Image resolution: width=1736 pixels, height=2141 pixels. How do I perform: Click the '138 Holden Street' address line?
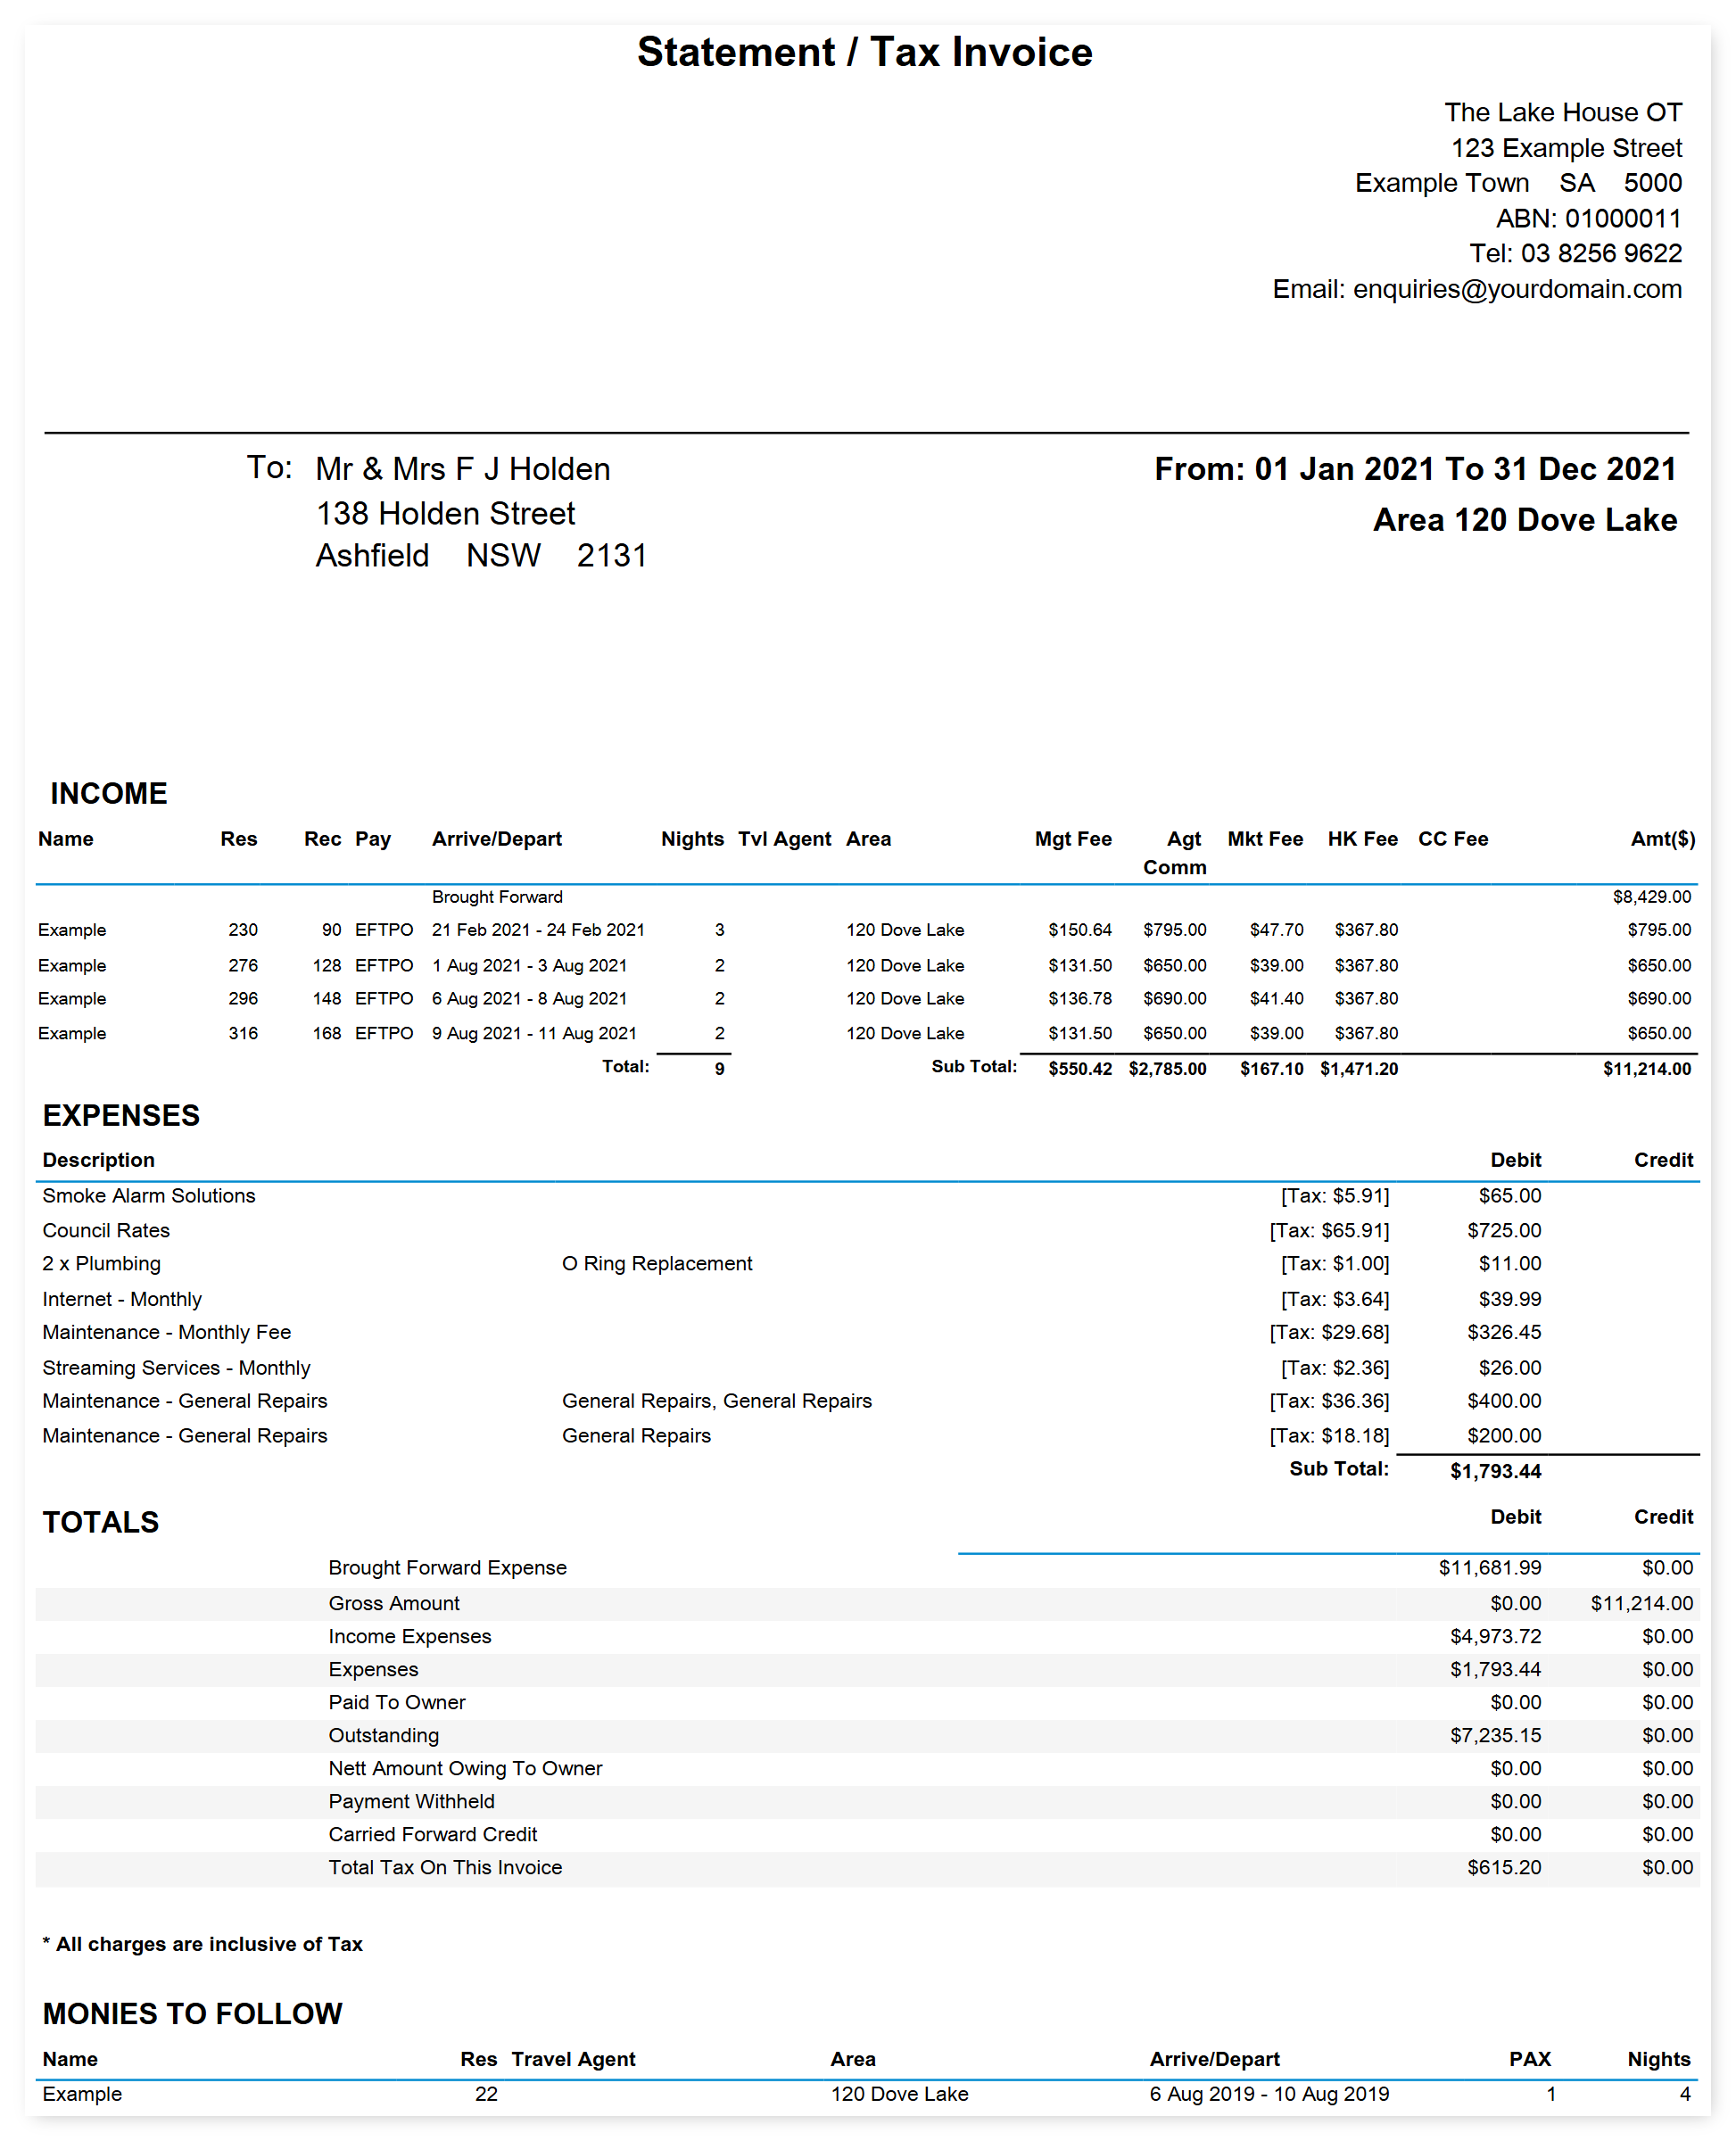click(445, 513)
